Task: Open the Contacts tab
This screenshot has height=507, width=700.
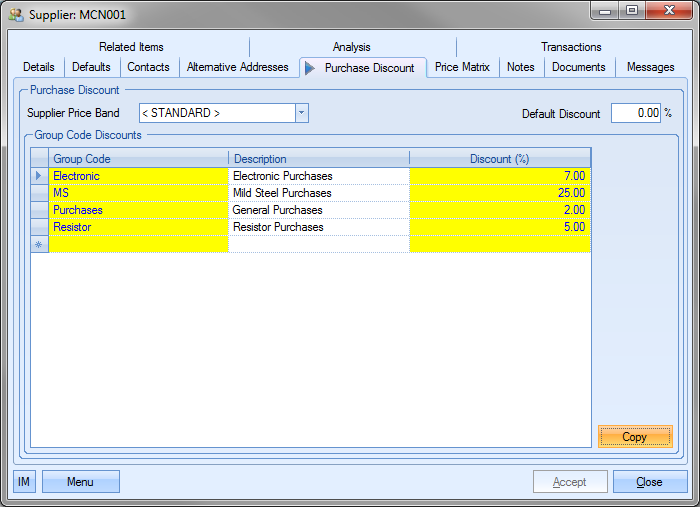Action: pyautogui.click(x=148, y=67)
